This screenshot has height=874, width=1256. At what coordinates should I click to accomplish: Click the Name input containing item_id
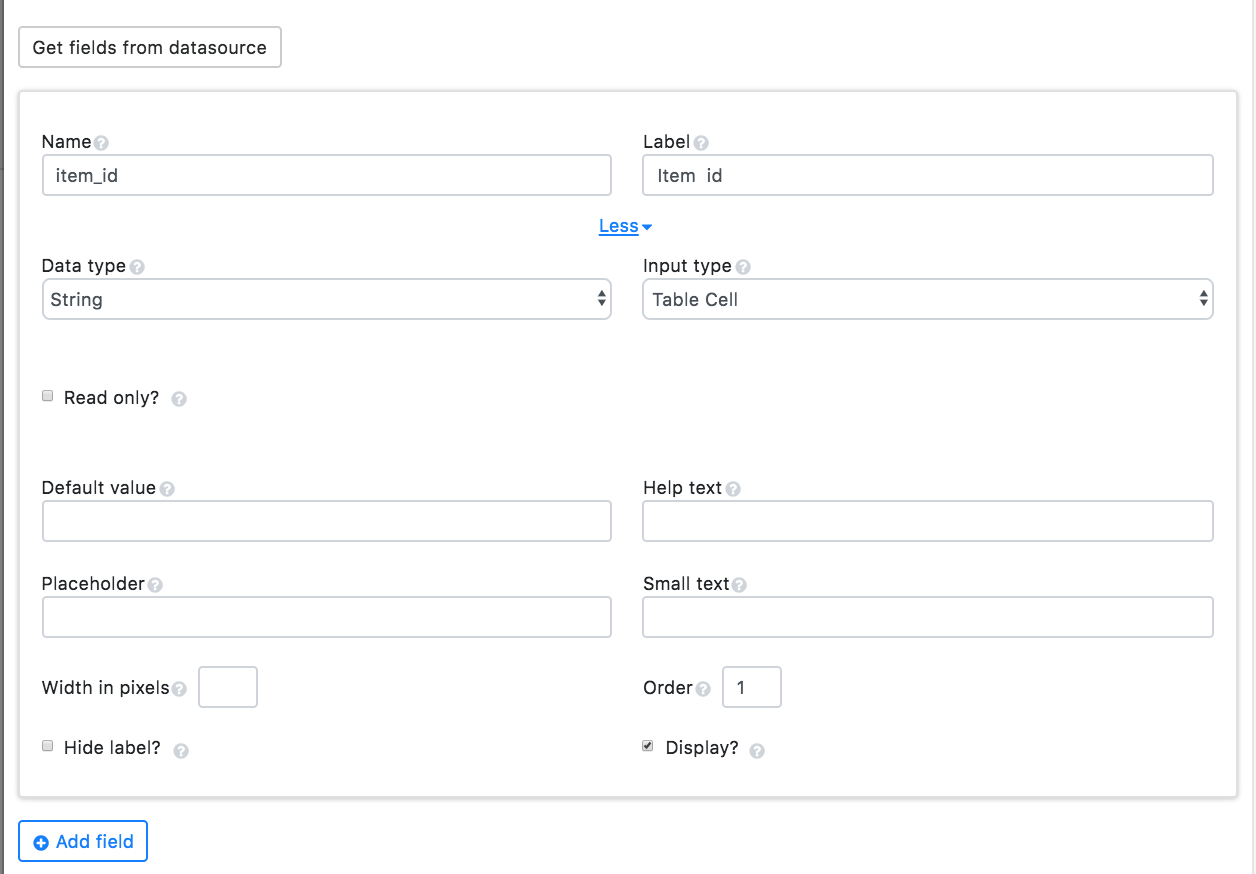point(326,175)
